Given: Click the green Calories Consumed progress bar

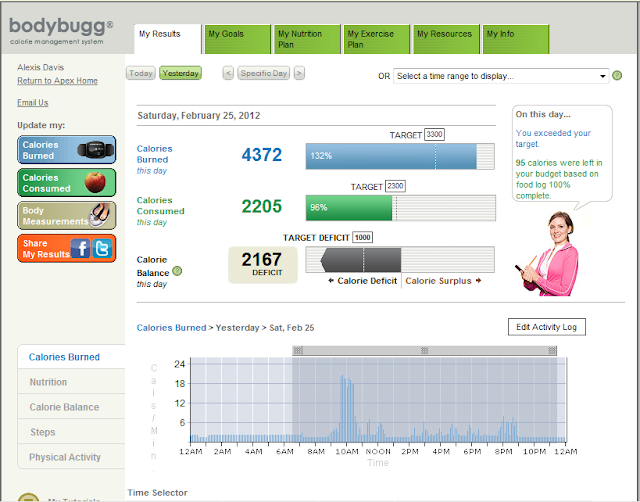Looking at the screenshot, I should [x=349, y=208].
